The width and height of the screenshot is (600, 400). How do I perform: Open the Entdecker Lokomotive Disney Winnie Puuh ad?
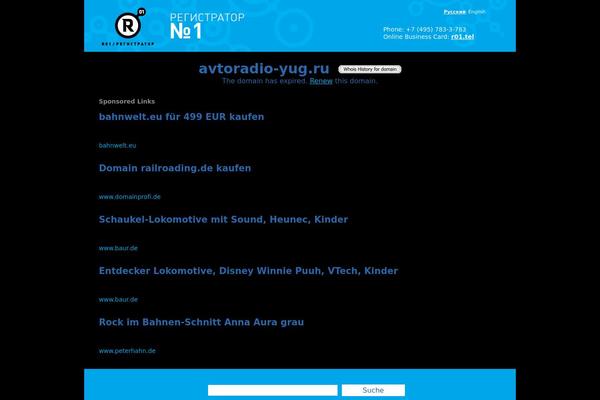click(x=248, y=271)
